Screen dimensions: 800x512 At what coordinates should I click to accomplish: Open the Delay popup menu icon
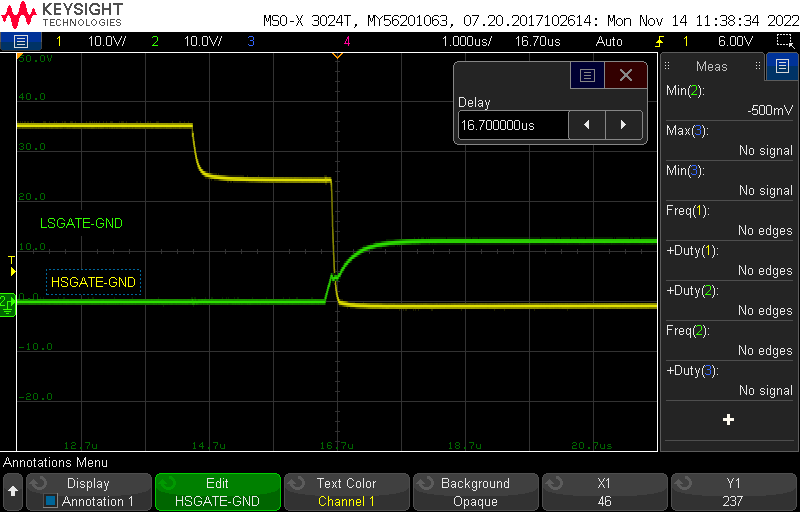(x=587, y=75)
